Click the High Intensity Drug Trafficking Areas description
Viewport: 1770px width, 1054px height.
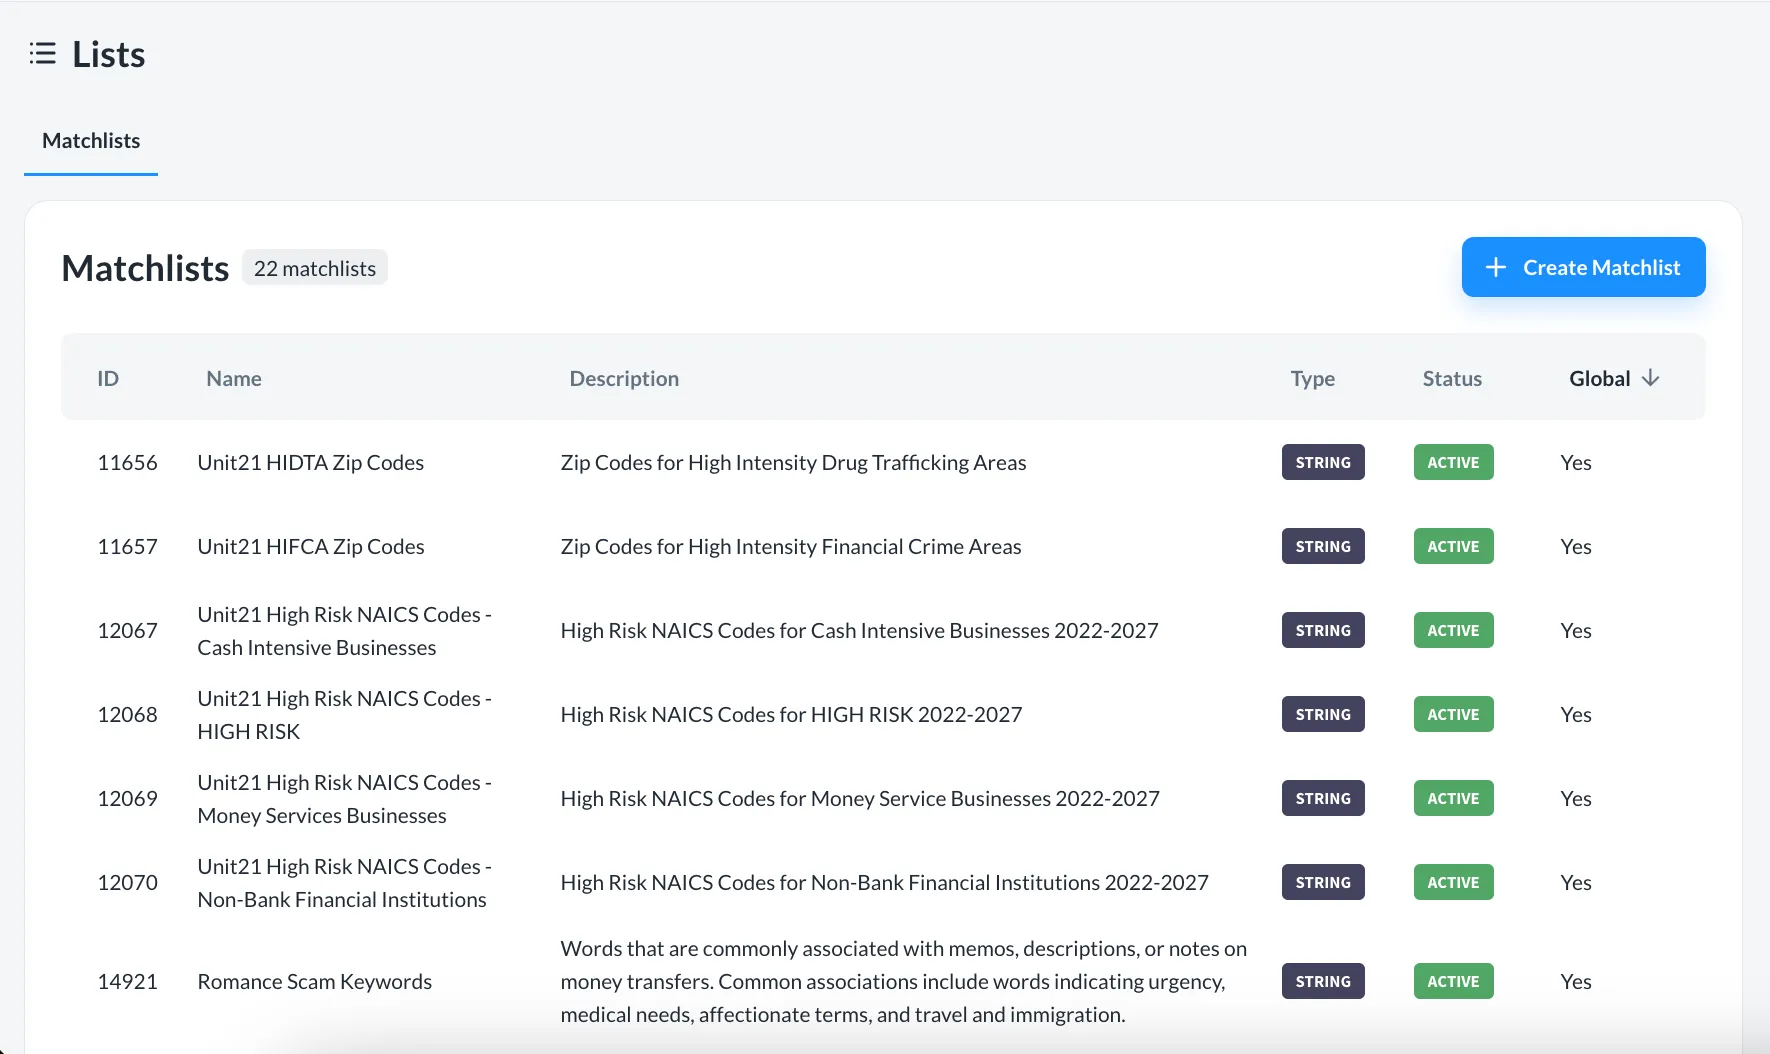coord(793,463)
